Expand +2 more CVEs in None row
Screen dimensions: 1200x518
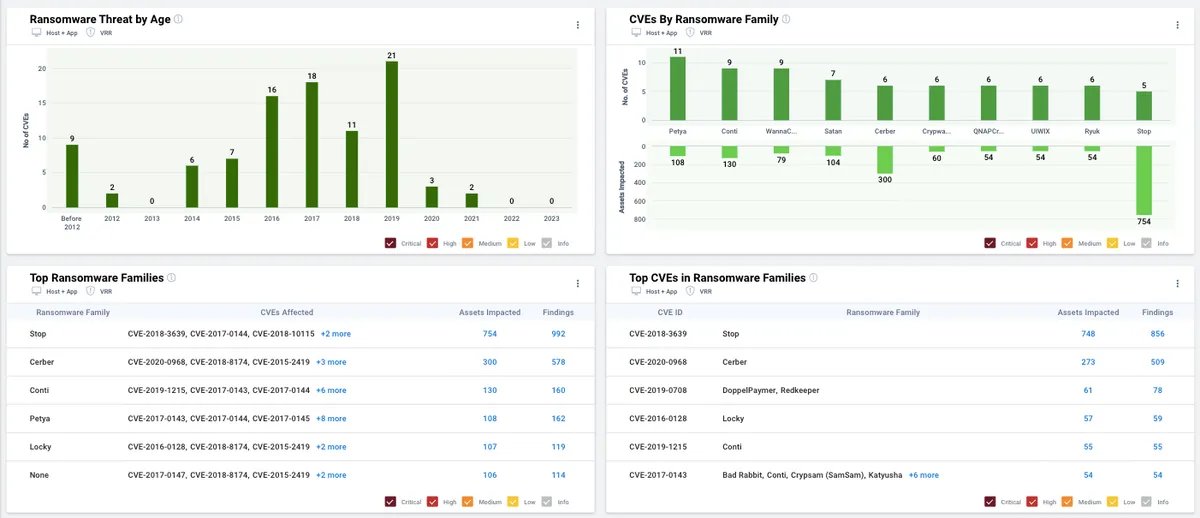(332, 475)
